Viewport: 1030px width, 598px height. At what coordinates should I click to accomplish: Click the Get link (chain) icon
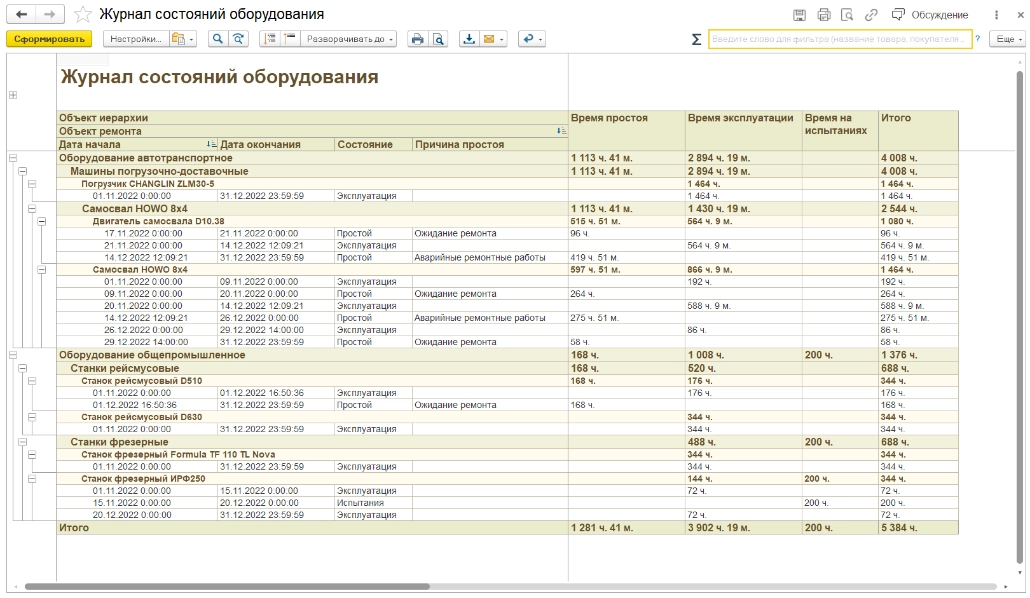coord(871,15)
